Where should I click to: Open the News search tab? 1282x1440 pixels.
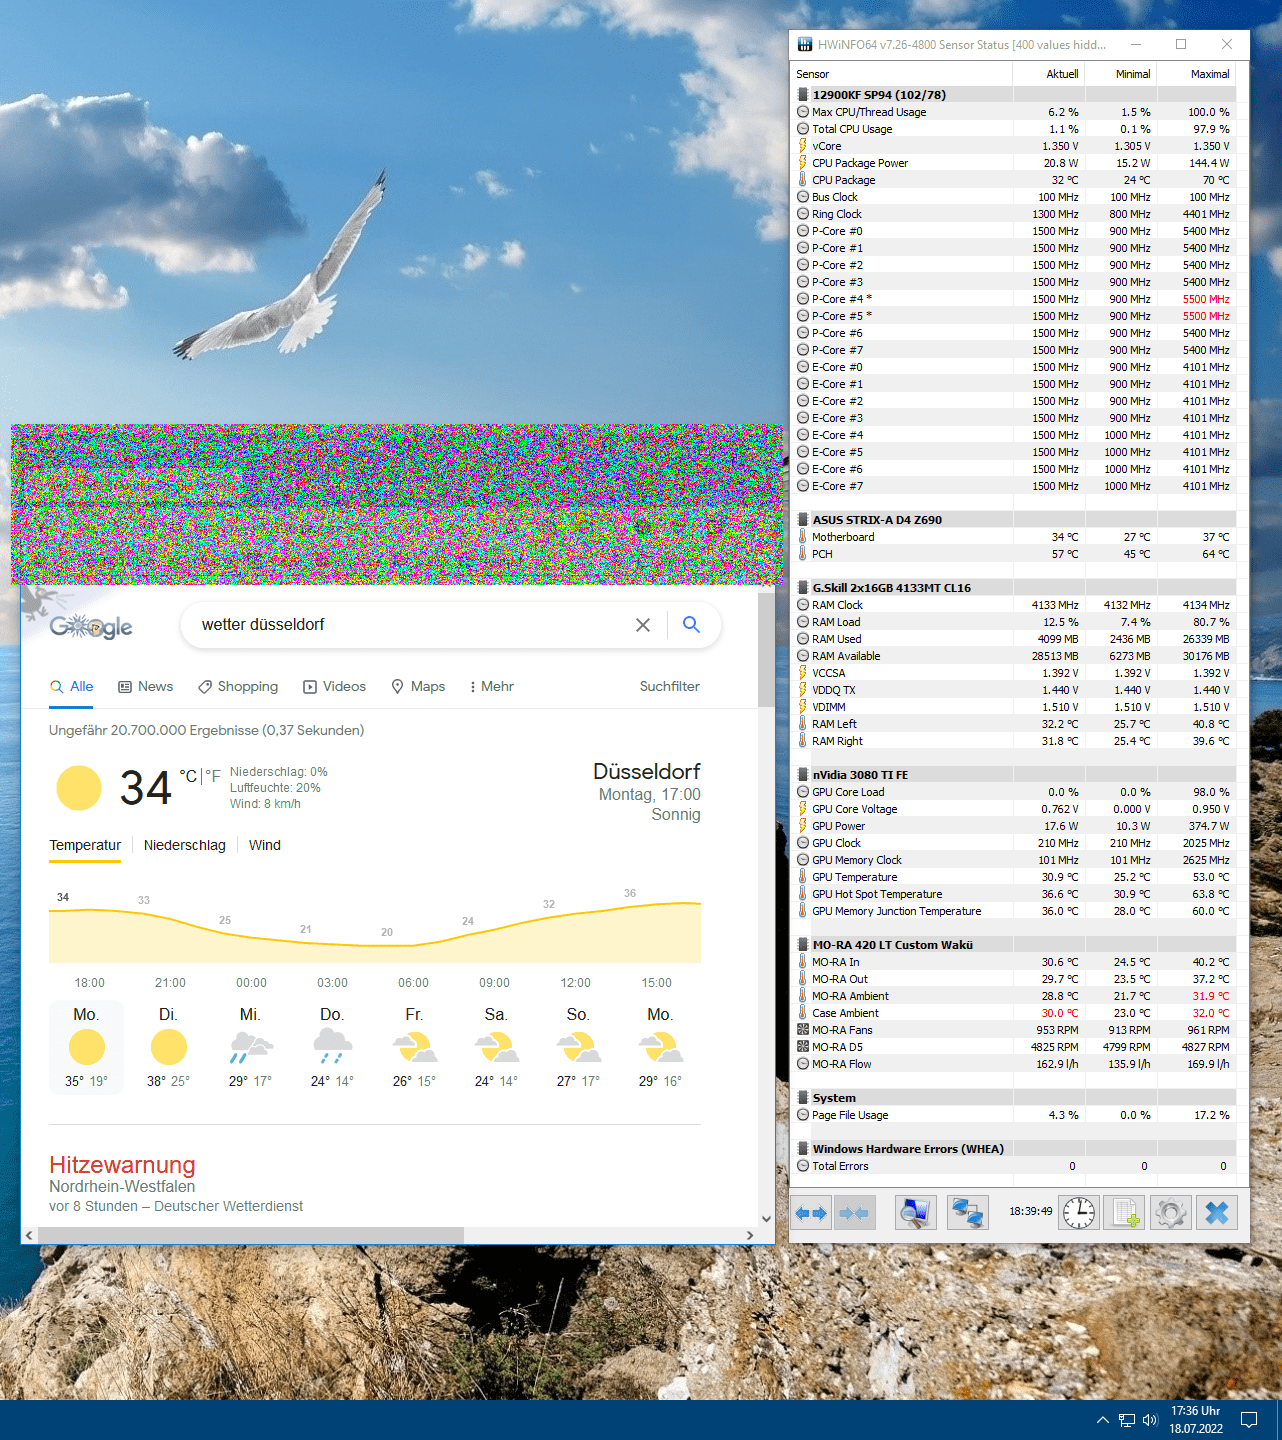coord(146,687)
